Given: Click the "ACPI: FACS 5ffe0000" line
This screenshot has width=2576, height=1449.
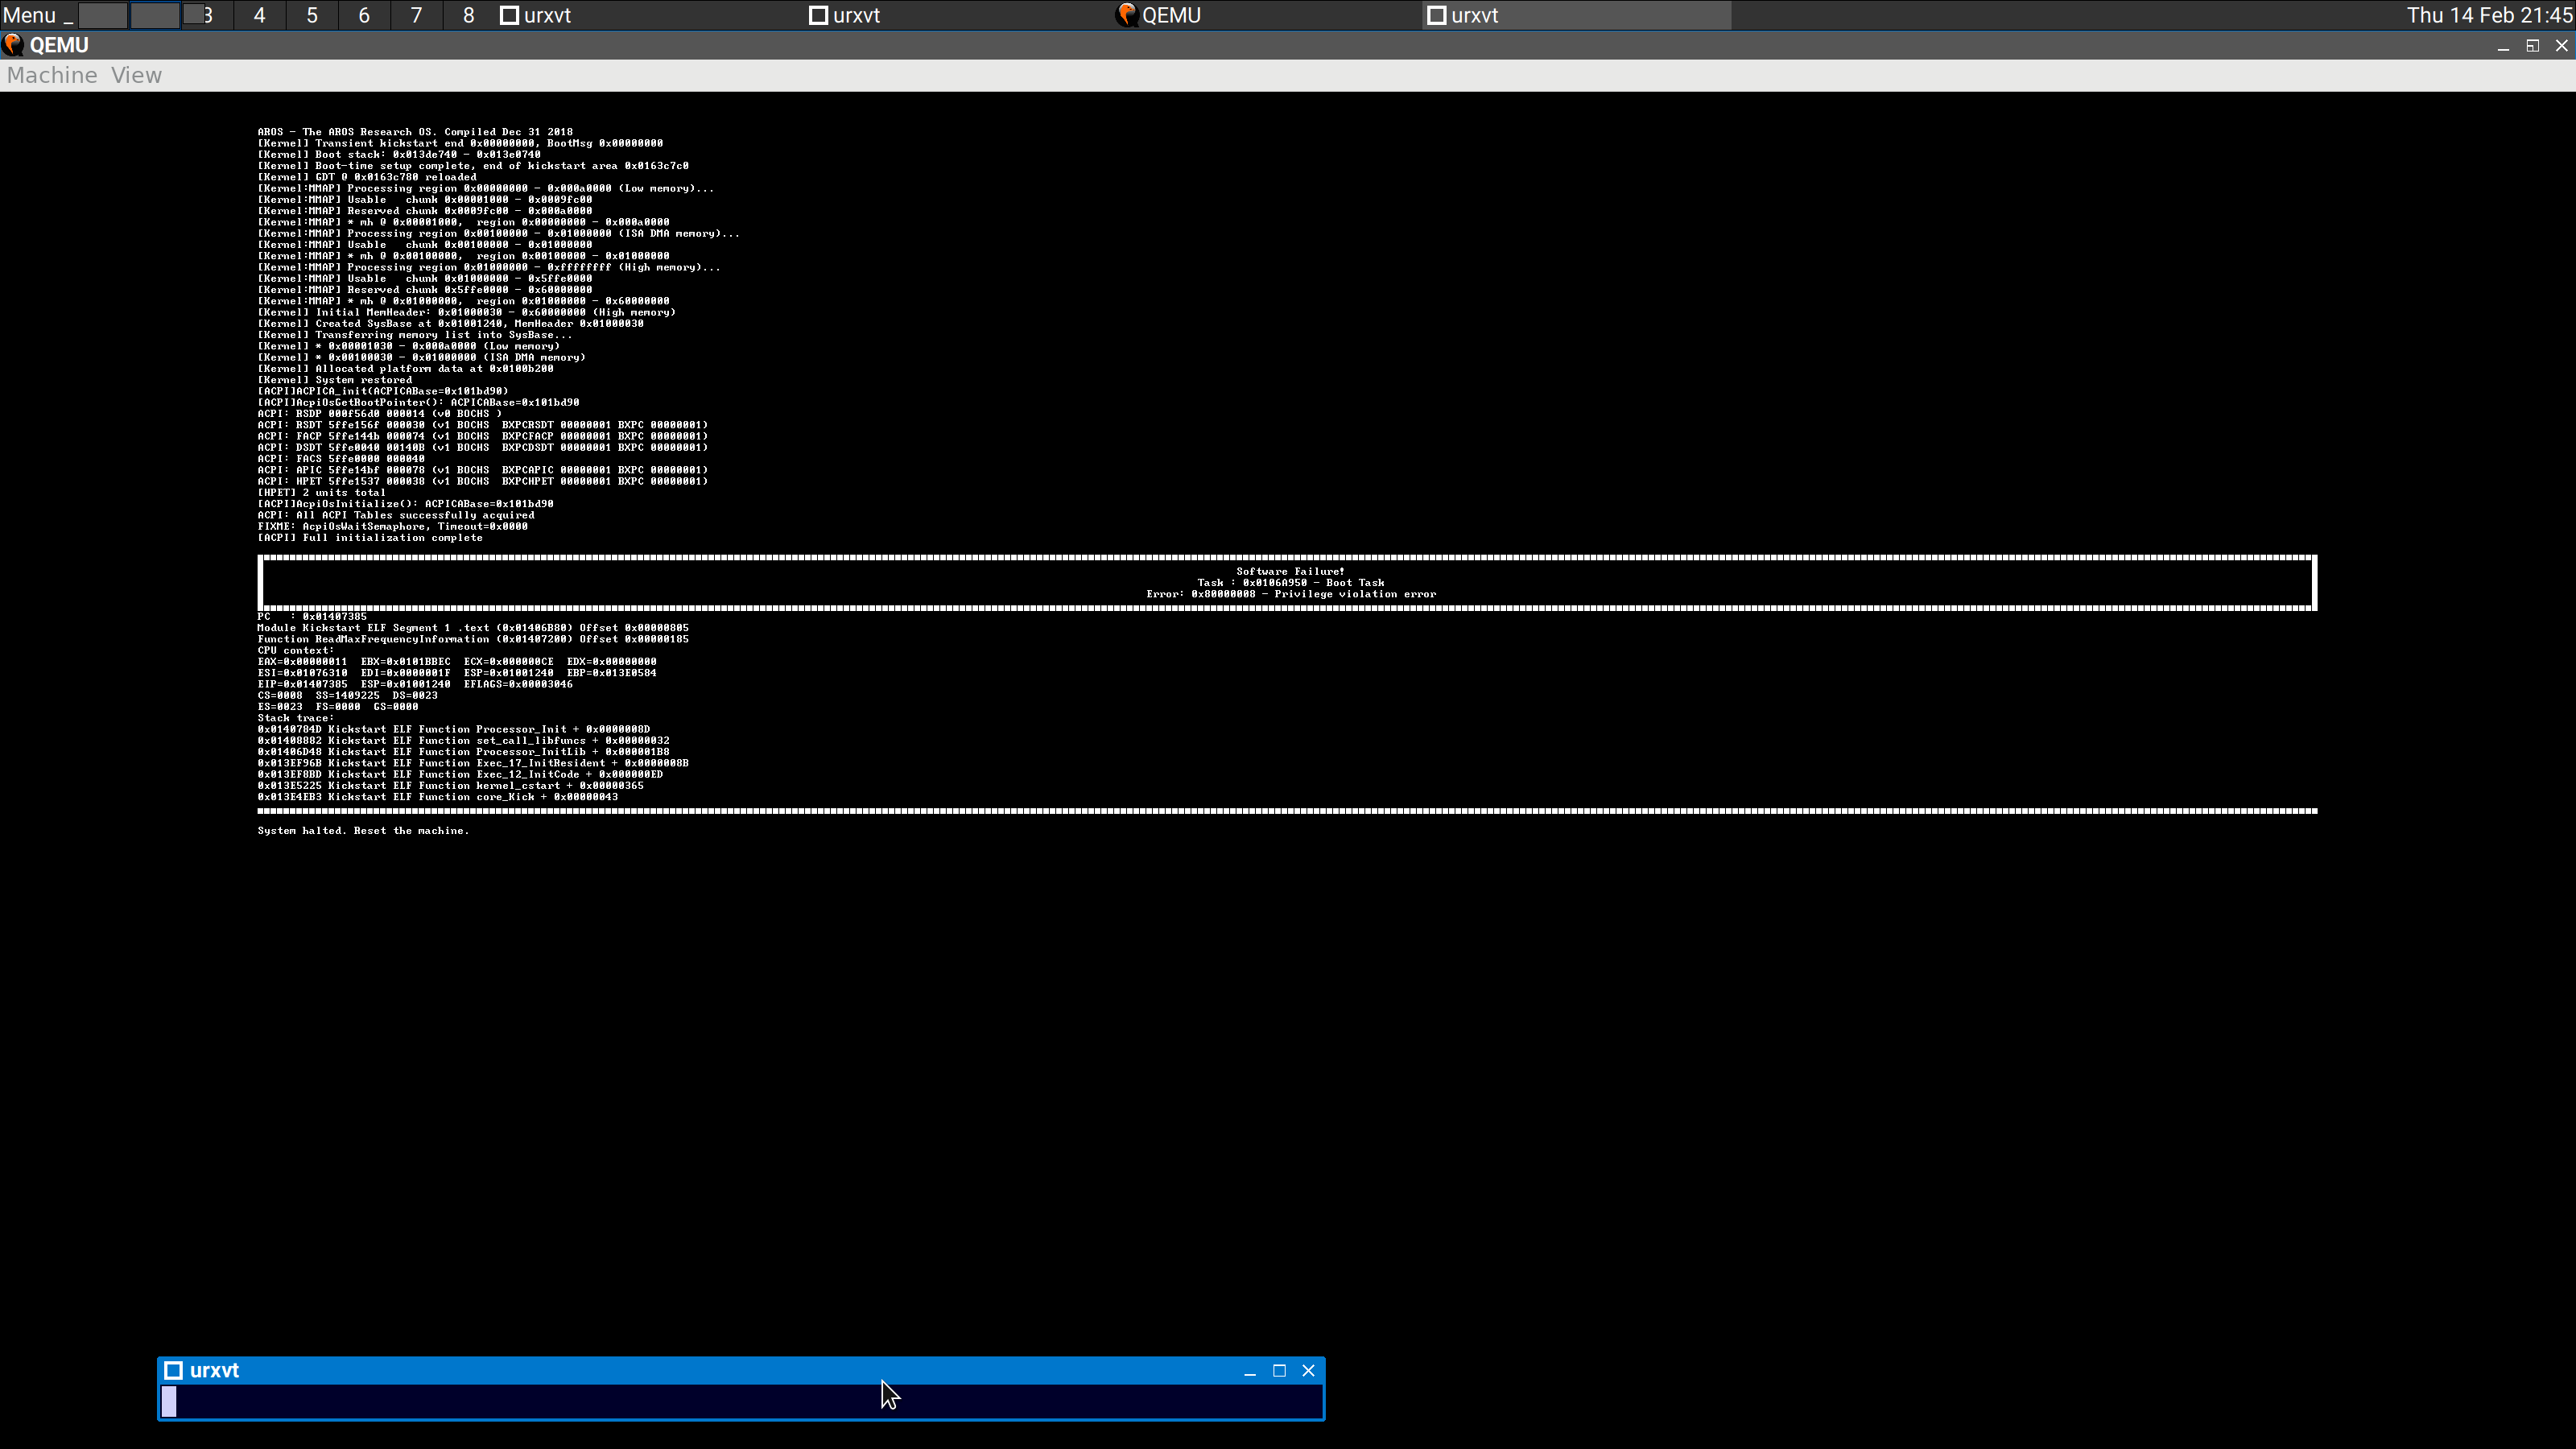Looking at the screenshot, I should point(341,459).
